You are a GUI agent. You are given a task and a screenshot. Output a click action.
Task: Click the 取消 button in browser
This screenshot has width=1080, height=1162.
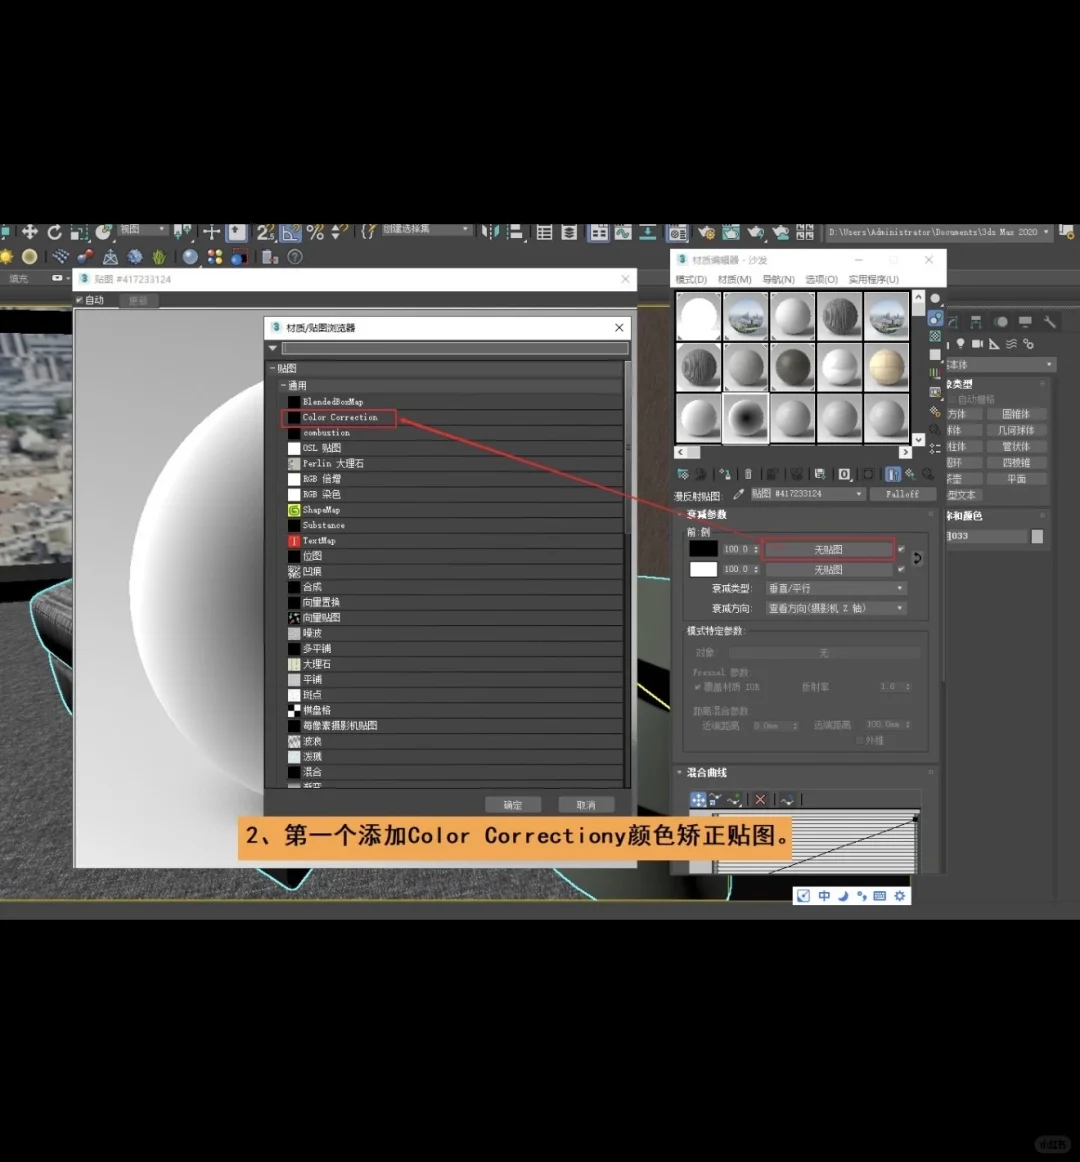(x=586, y=805)
